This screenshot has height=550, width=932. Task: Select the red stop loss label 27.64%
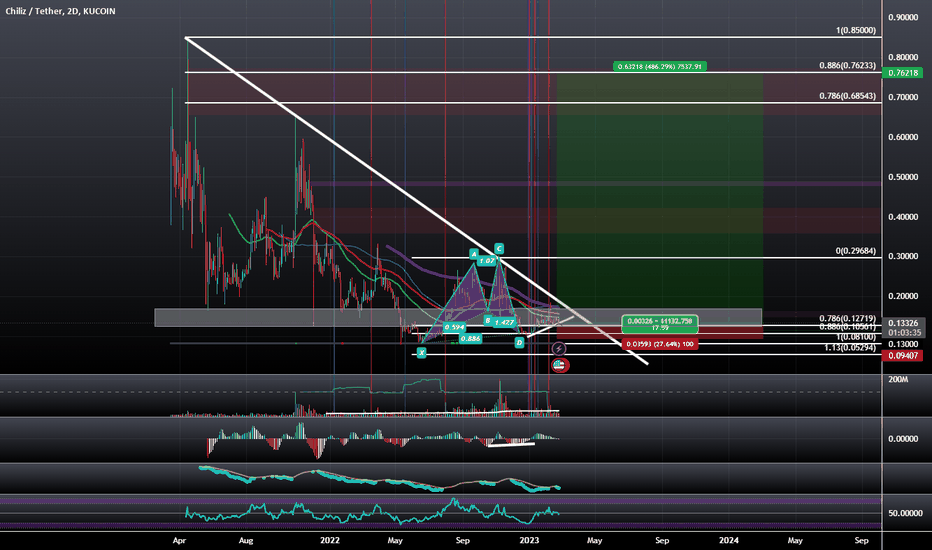660,344
